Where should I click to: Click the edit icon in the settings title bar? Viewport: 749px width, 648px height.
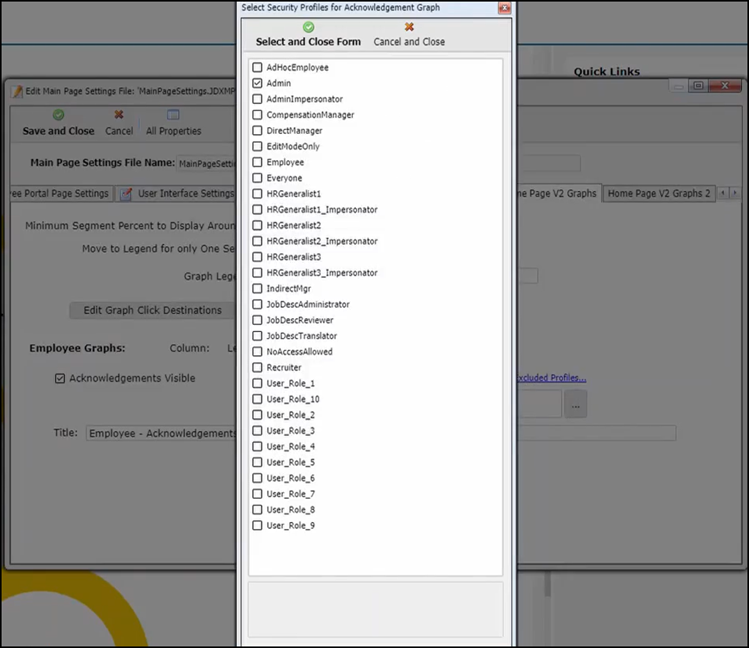tap(17, 91)
